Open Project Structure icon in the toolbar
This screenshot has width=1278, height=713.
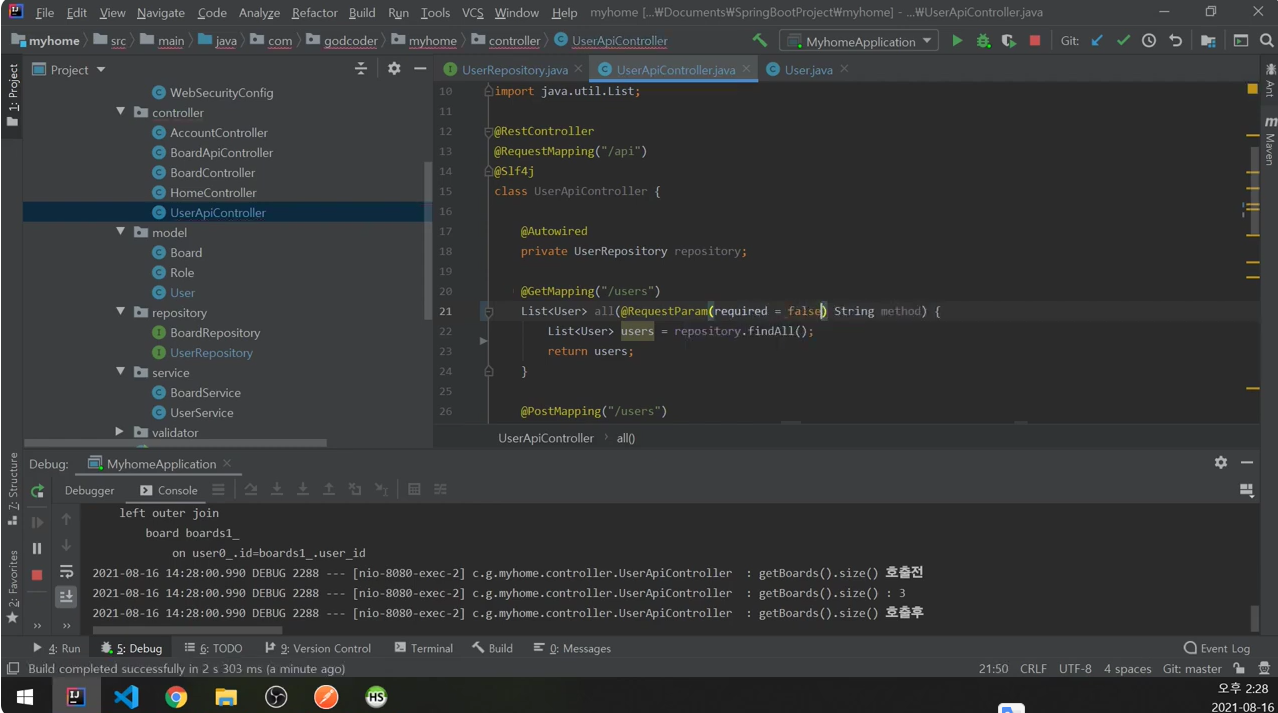point(1208,41)
